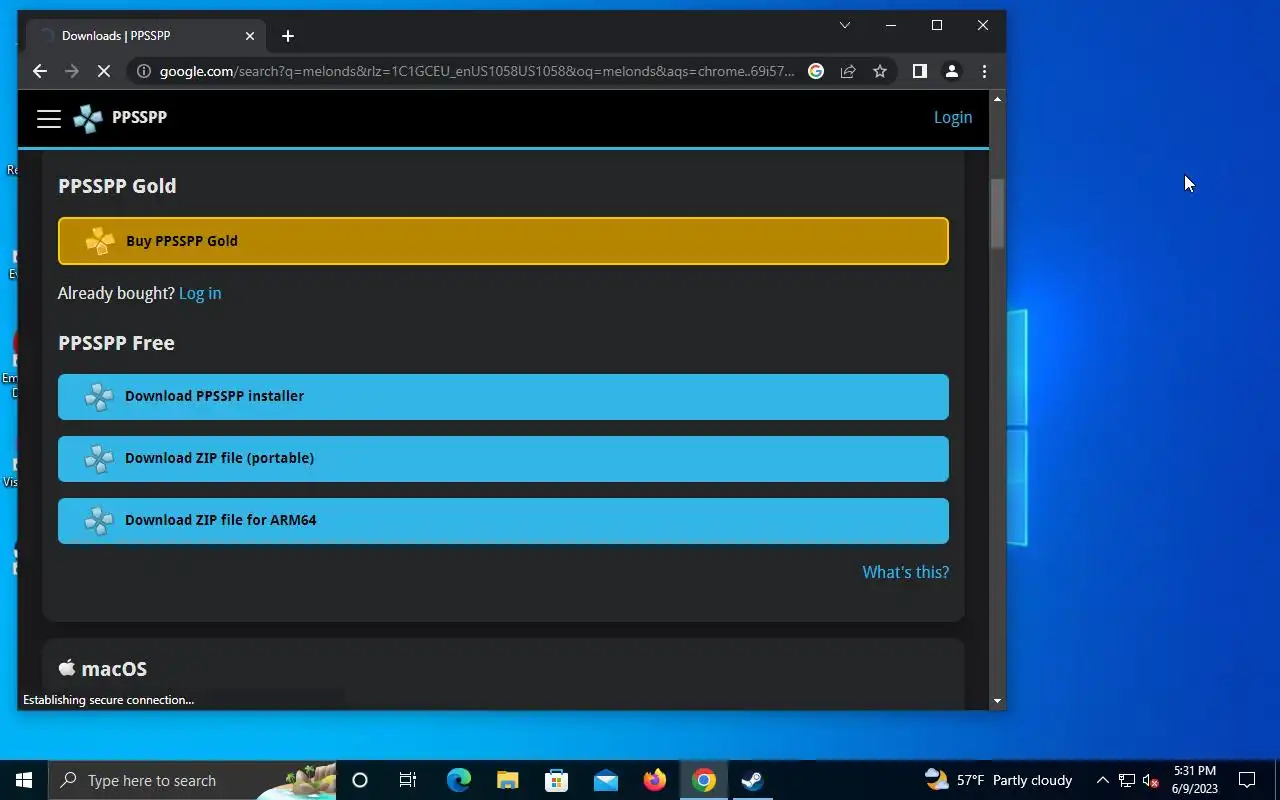Open Chrome profile icon

[x=952, y=71]
